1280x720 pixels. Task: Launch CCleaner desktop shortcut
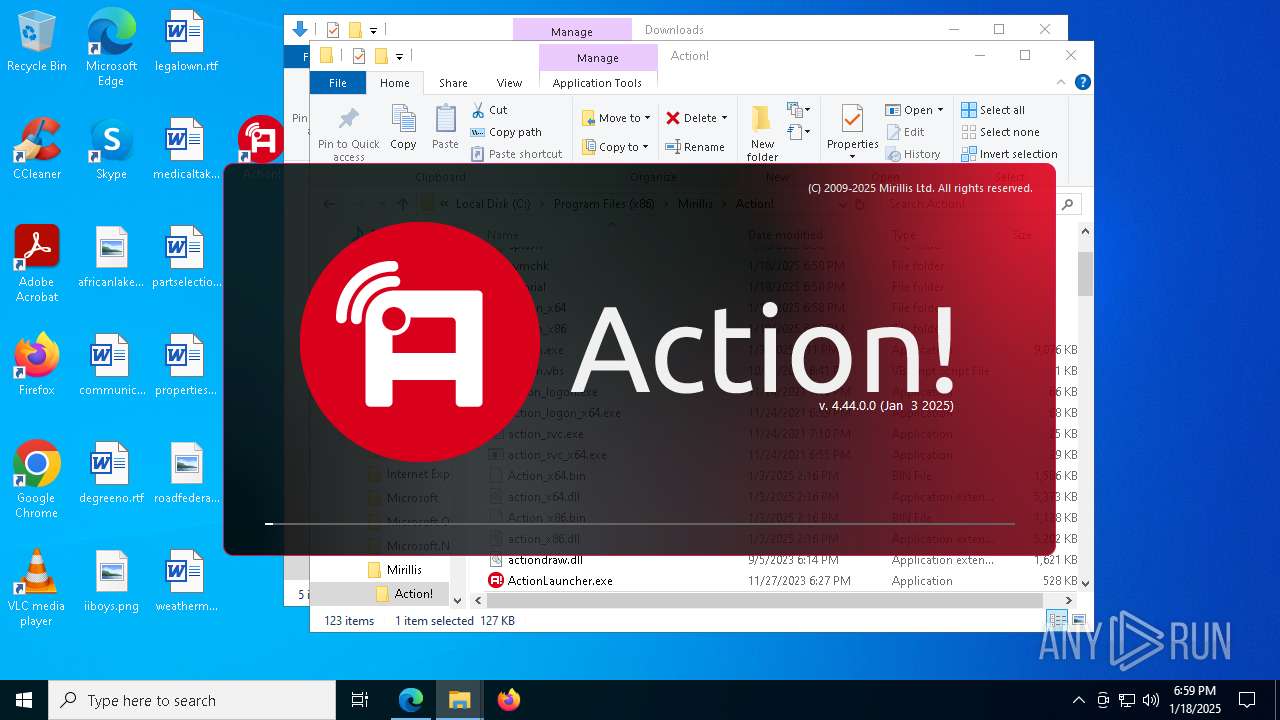click(37, 150)
